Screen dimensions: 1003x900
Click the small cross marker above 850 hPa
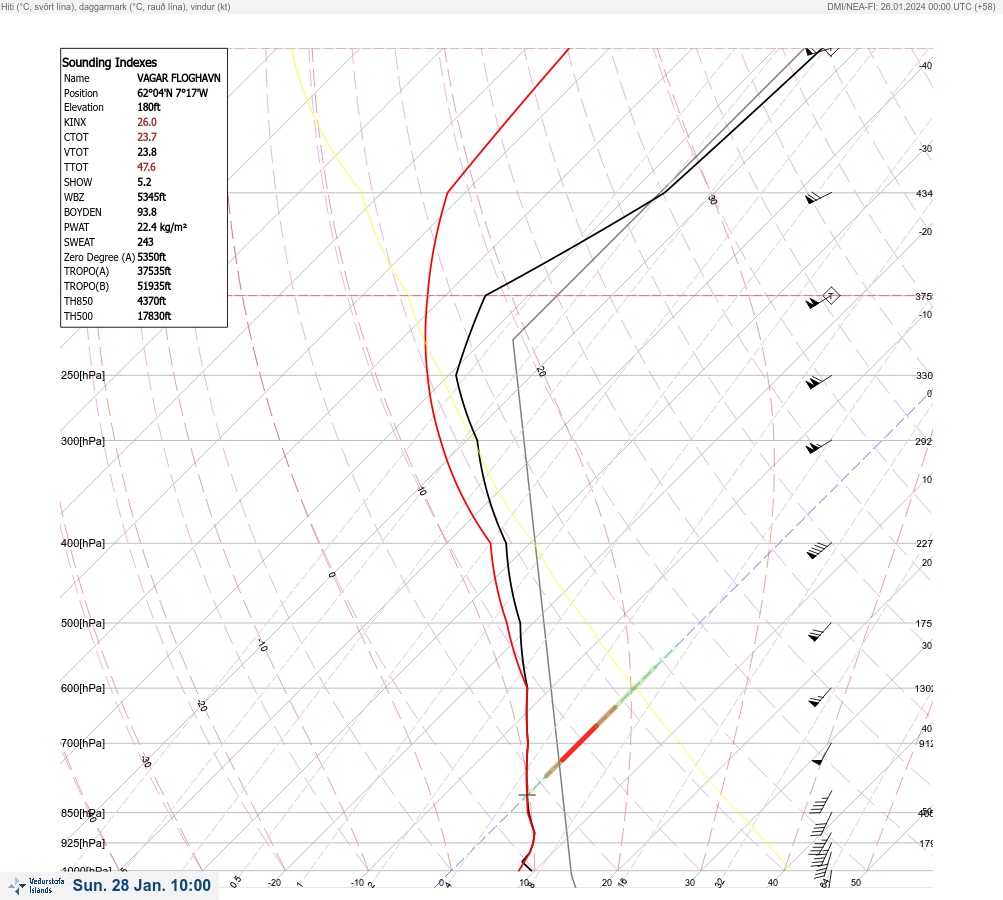[526, 794]
